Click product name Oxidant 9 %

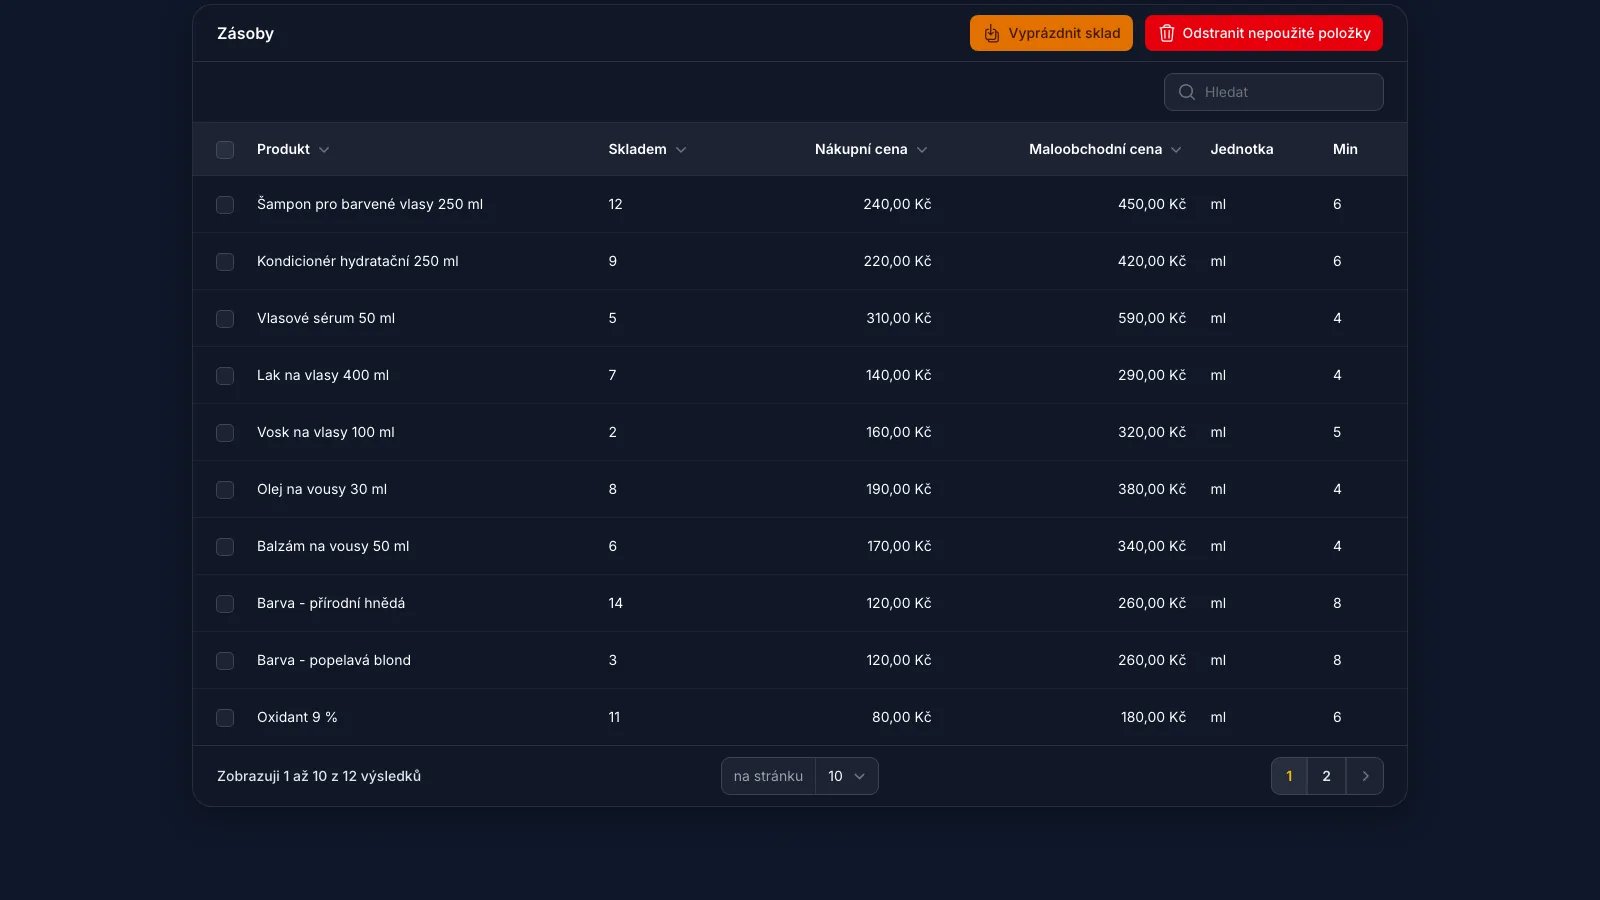(x=297, y=717)
